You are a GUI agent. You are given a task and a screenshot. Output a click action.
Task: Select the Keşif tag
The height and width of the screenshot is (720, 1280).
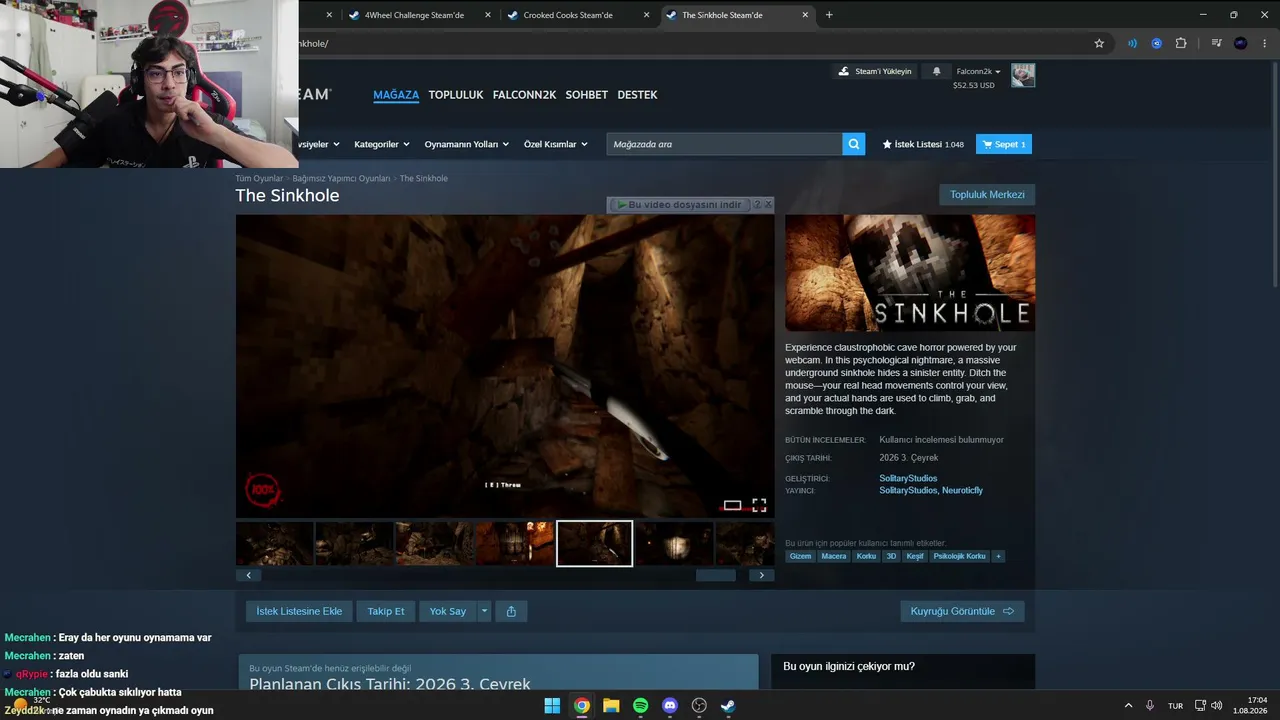(914, 556)
